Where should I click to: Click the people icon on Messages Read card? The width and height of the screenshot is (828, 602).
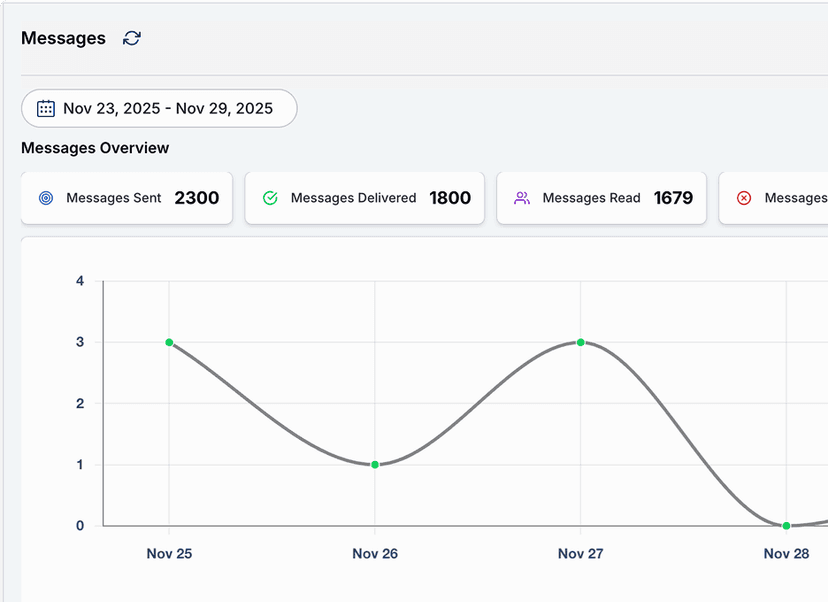[521, 198]
